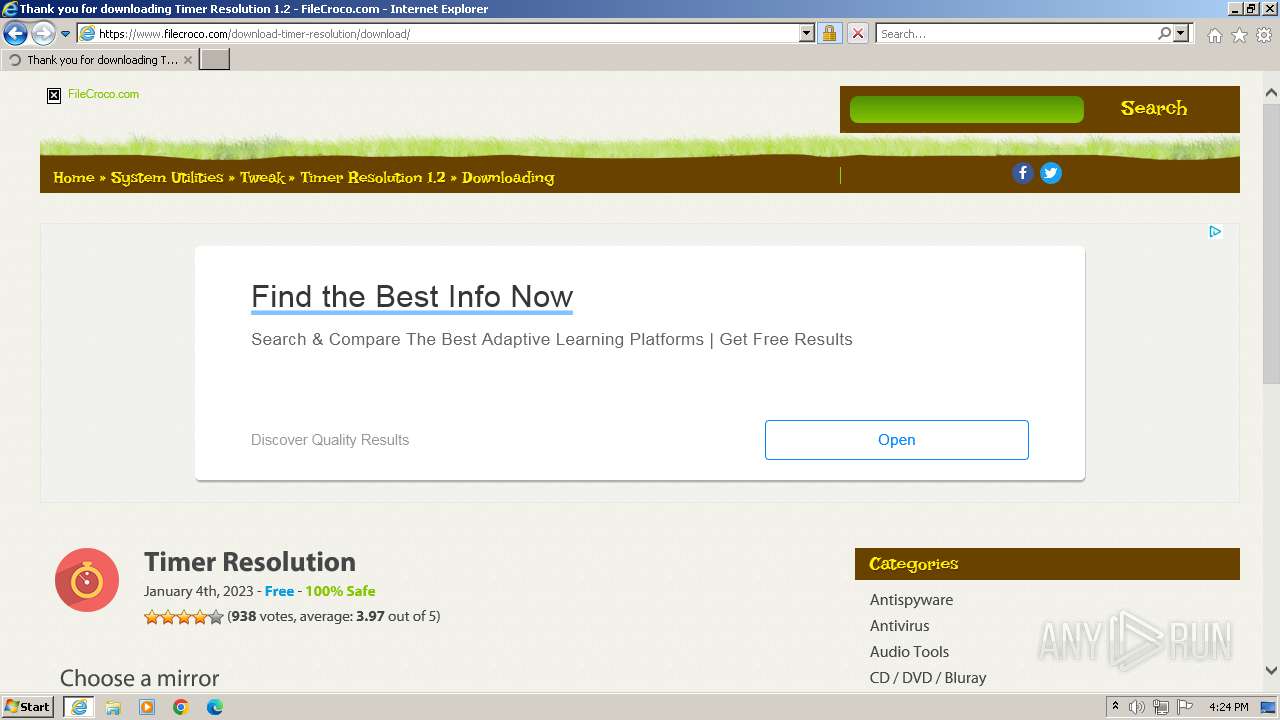This screenshot has height=720, width=1280.
Task: Open the Tools gear icon
Action: click(x=1264, y=35)
